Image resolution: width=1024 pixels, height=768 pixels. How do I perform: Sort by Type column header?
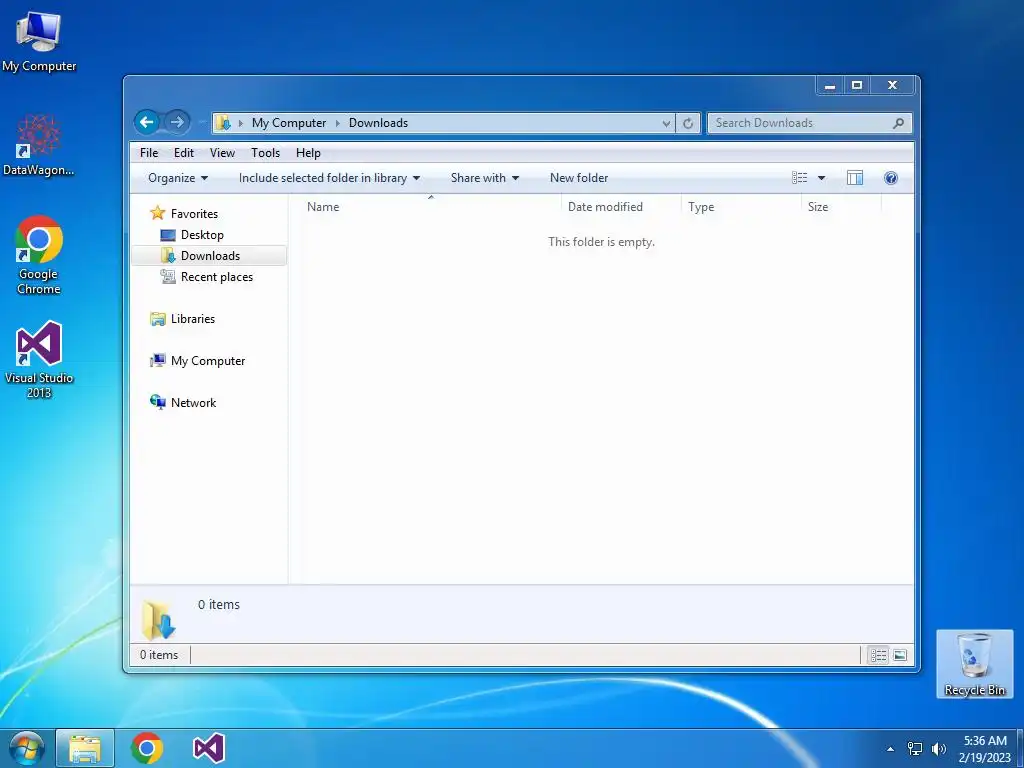coord(741,206)
